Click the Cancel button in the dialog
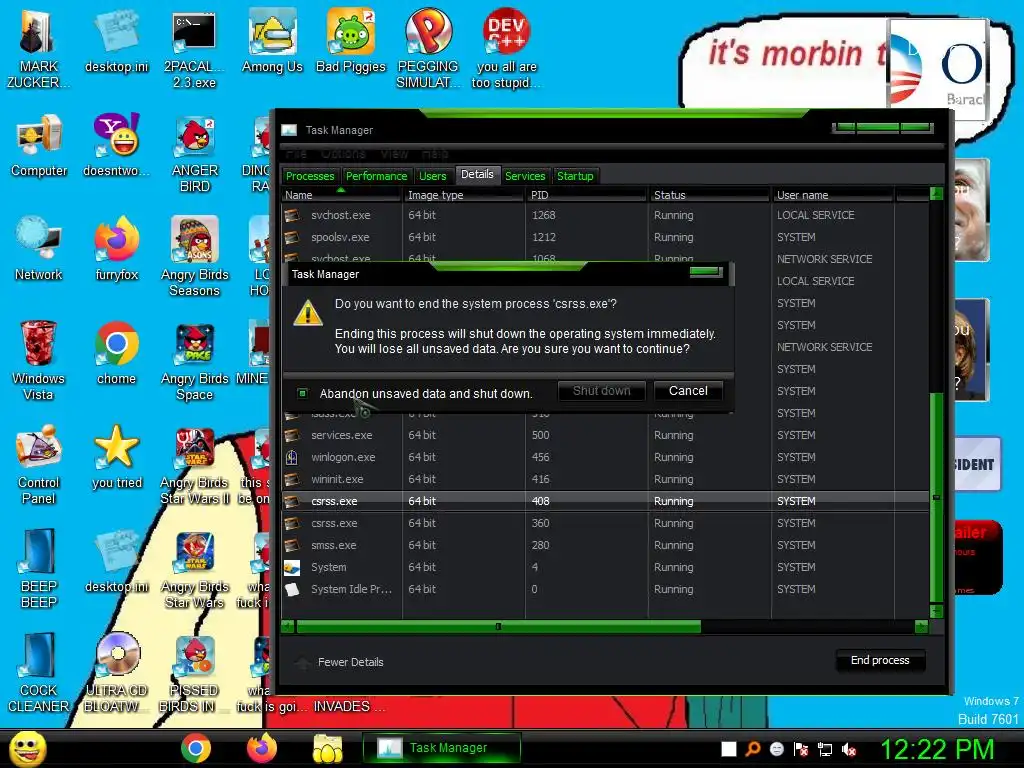This screenshot has height=768, width=1024. pyautogui.click(x=688, y=391)
